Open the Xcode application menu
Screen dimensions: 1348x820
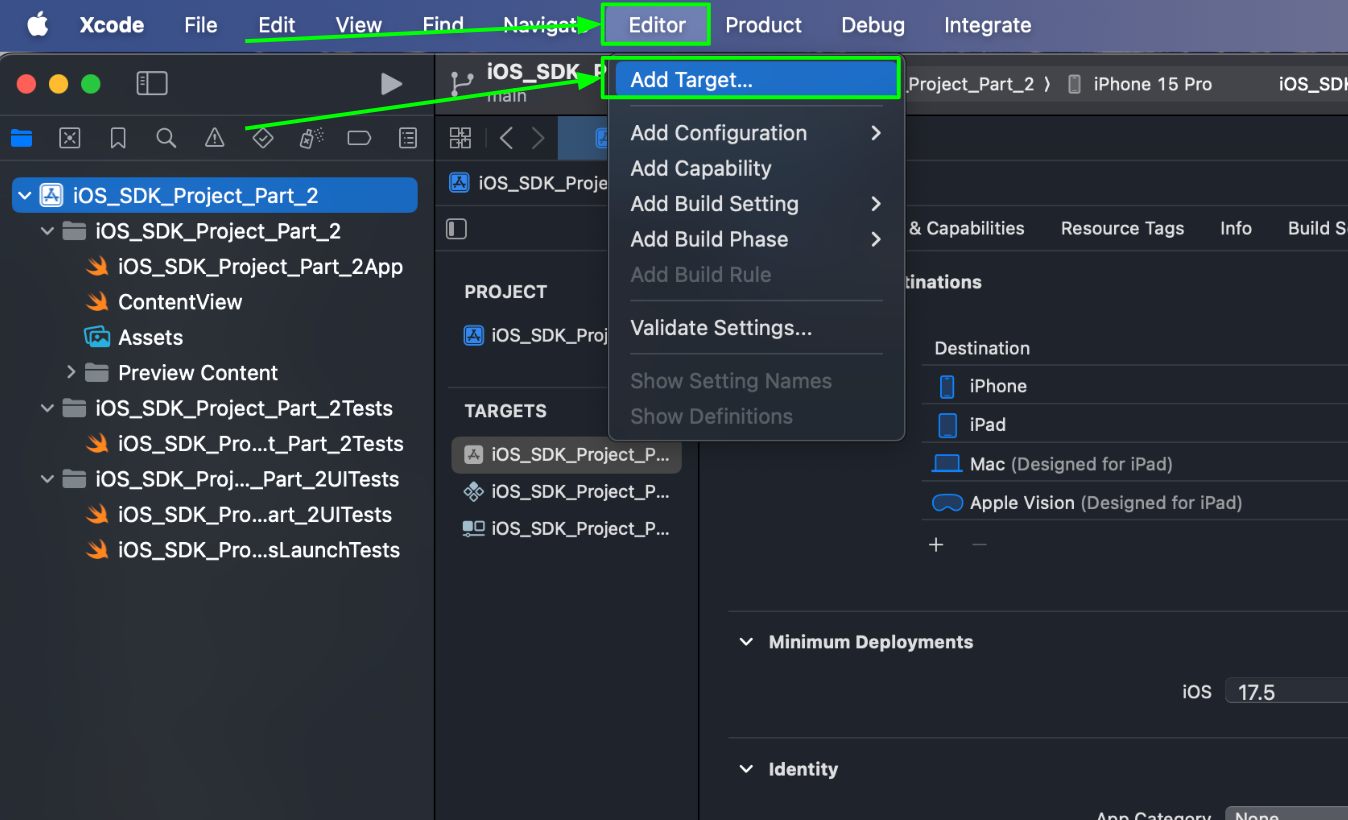point(112,25)
